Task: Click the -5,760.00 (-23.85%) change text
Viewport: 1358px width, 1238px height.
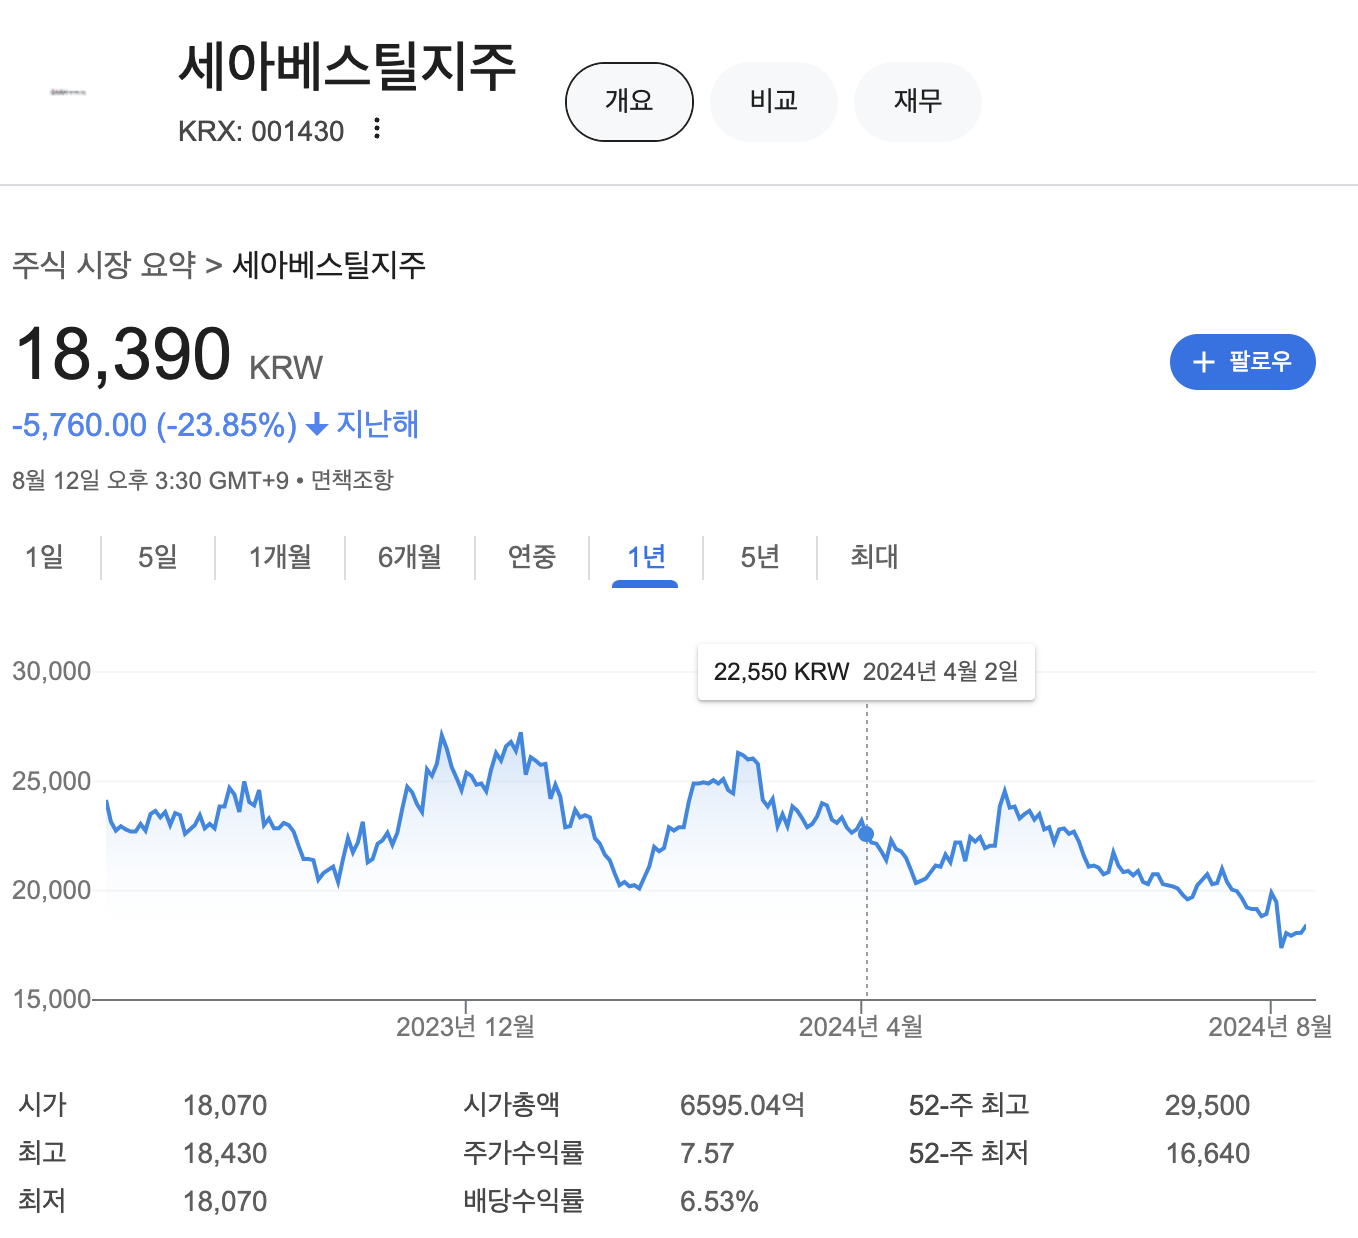Action: pos(155,426)
